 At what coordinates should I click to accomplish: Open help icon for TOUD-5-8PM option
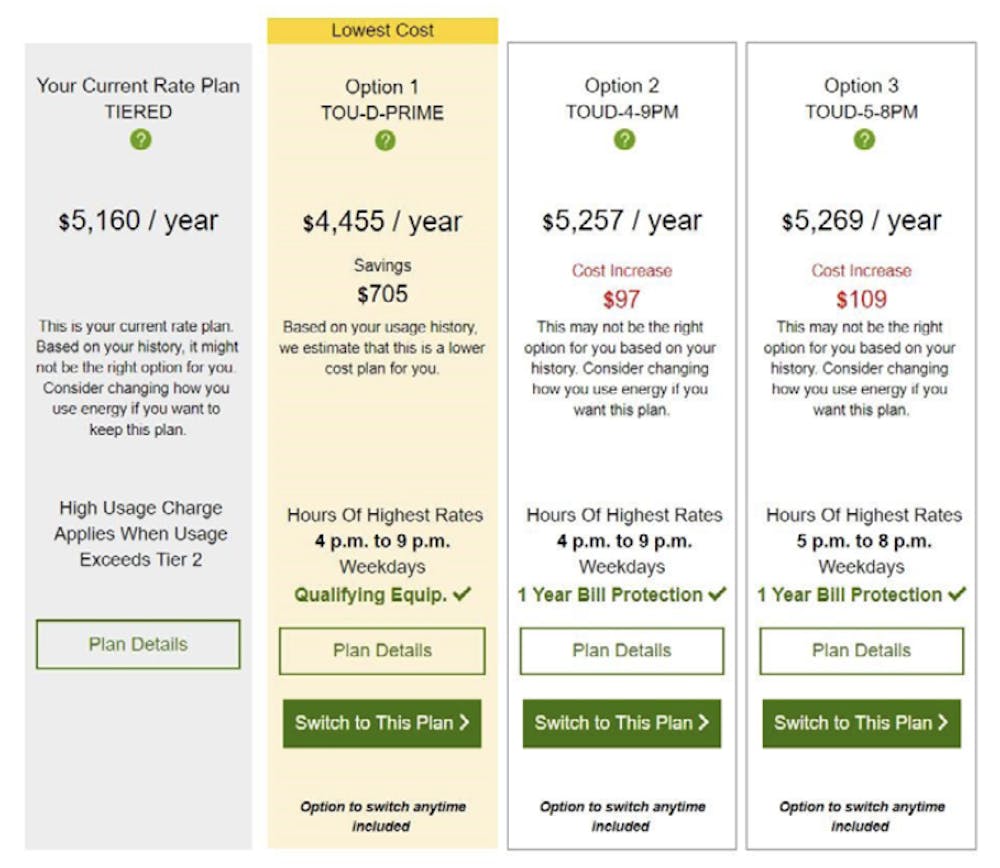click(x=864, y=139)
